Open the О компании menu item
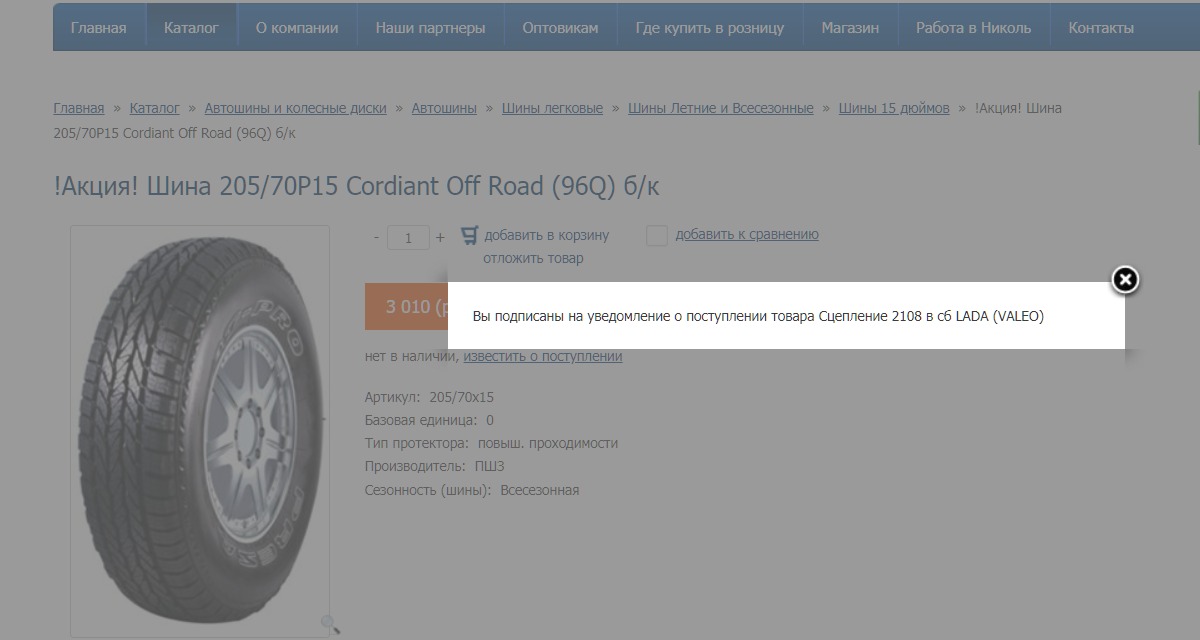 [x=297, y=28]
